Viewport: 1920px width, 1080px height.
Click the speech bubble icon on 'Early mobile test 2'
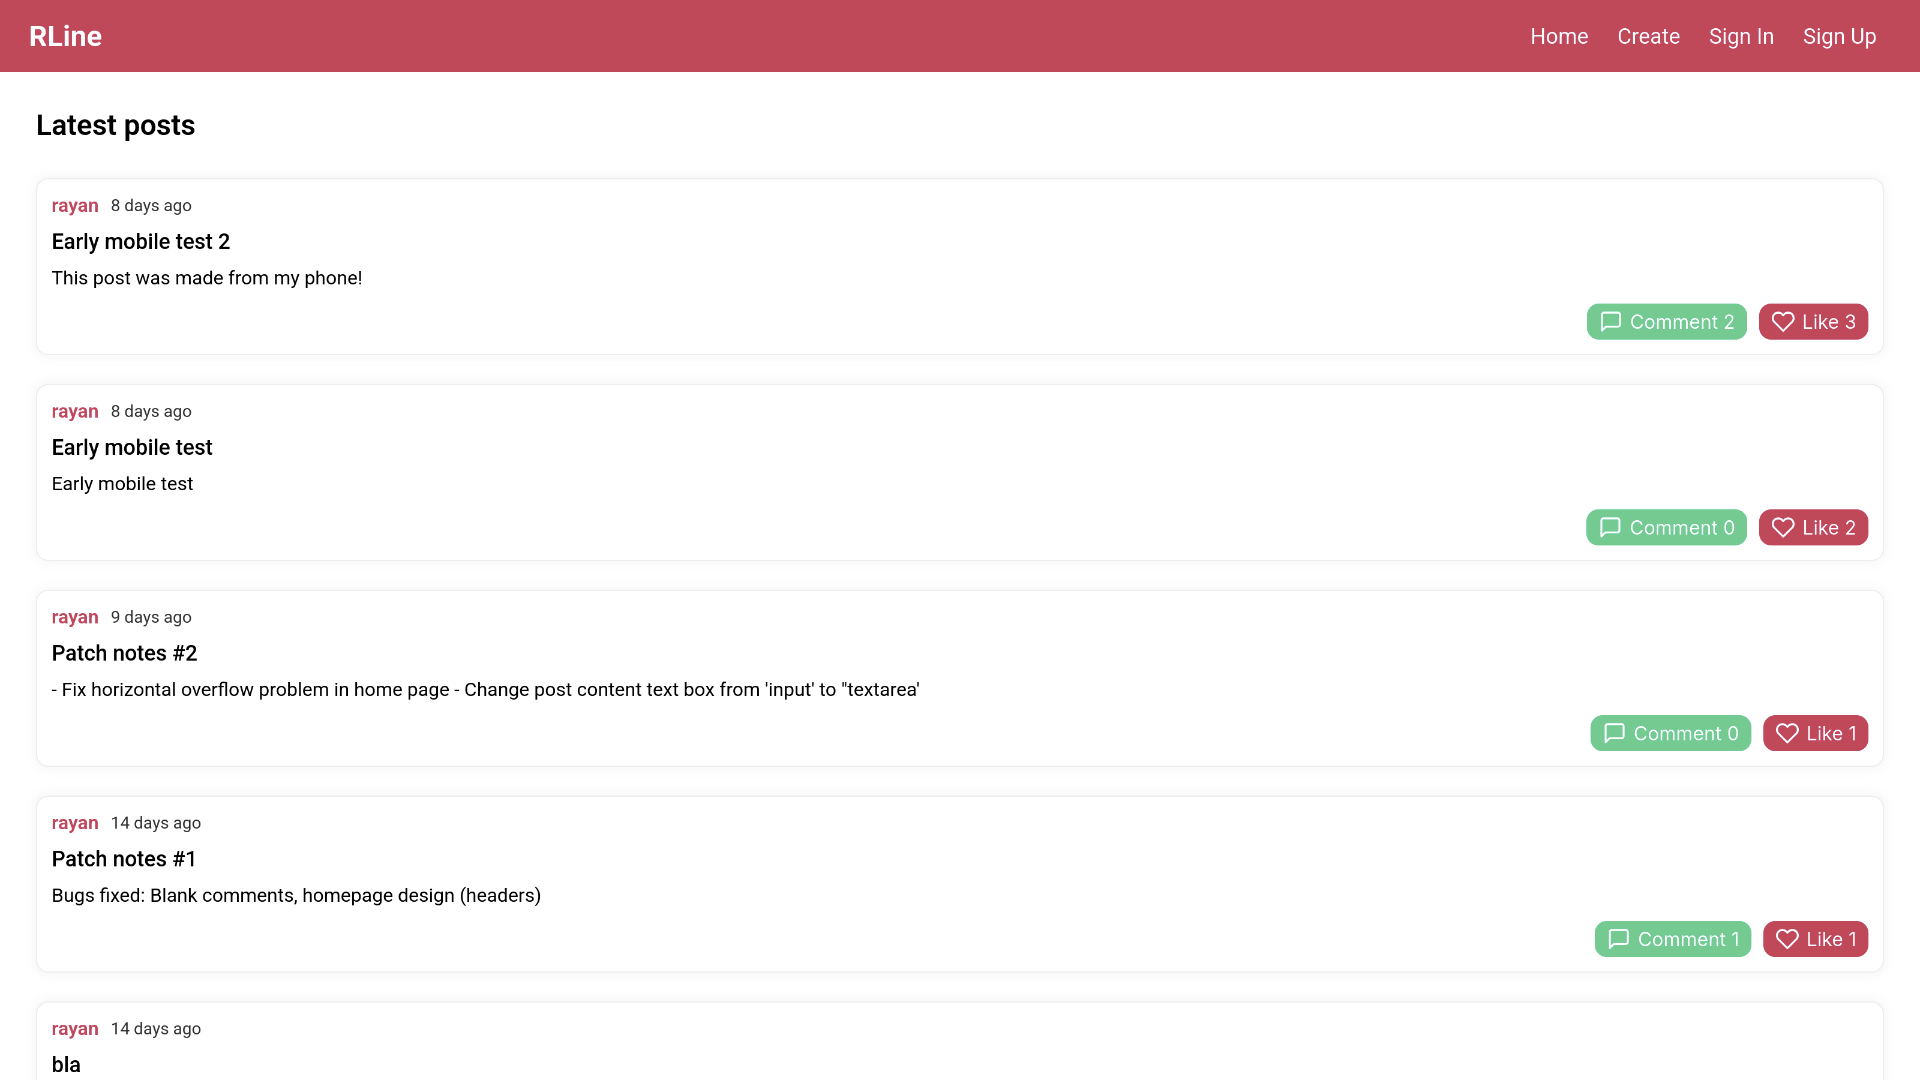click(1610, 322)
